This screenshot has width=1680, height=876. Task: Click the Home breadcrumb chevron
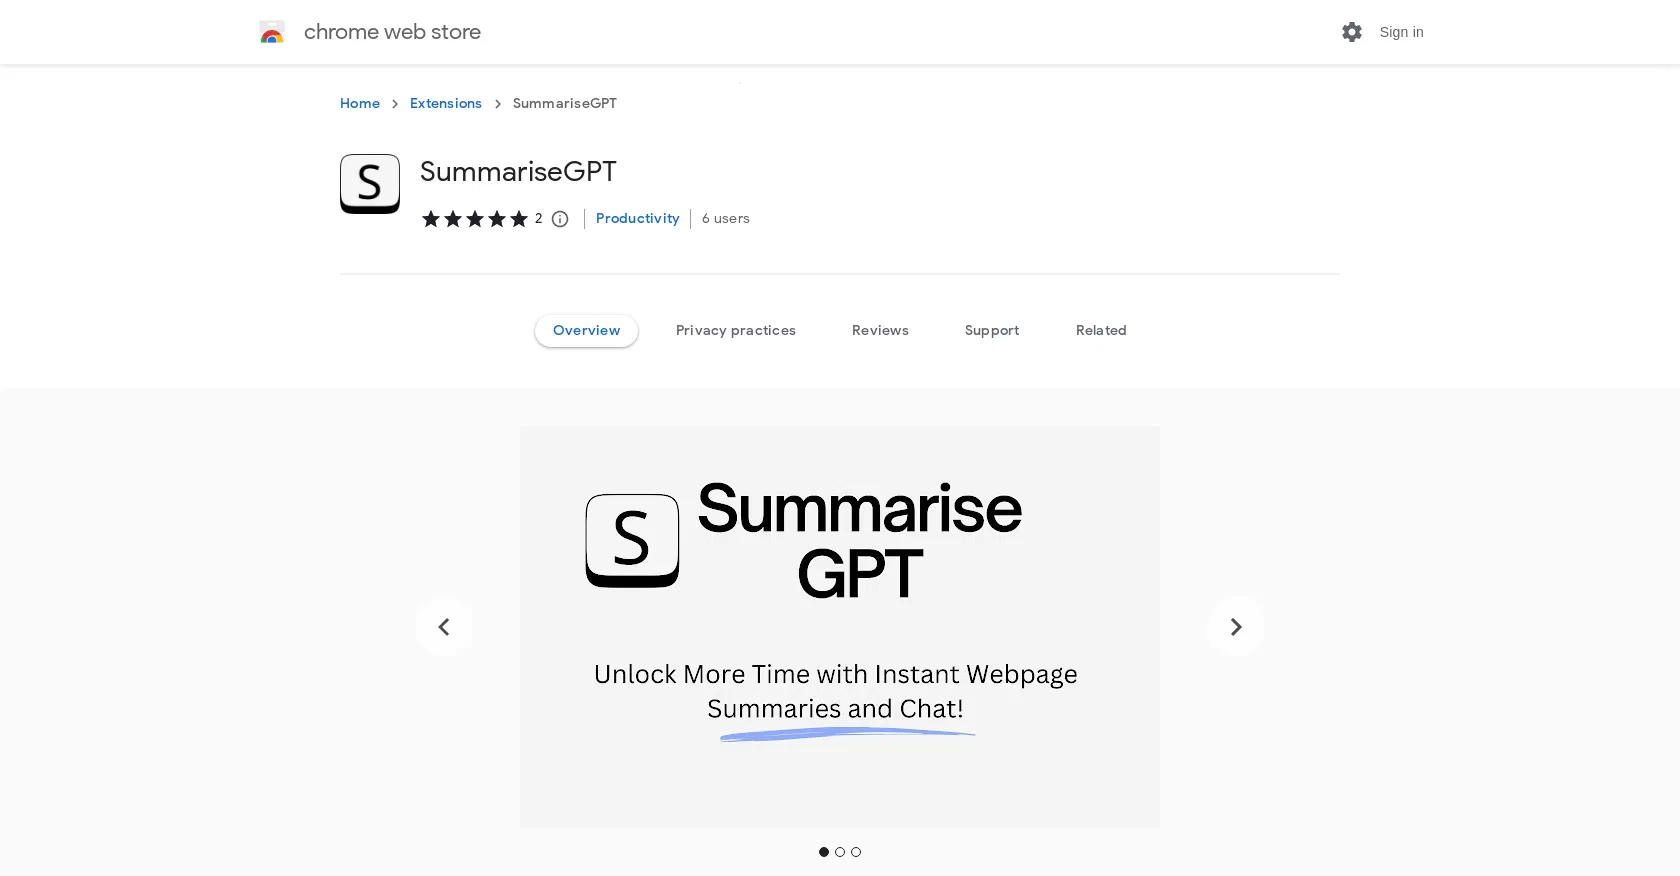pos(394,104)
